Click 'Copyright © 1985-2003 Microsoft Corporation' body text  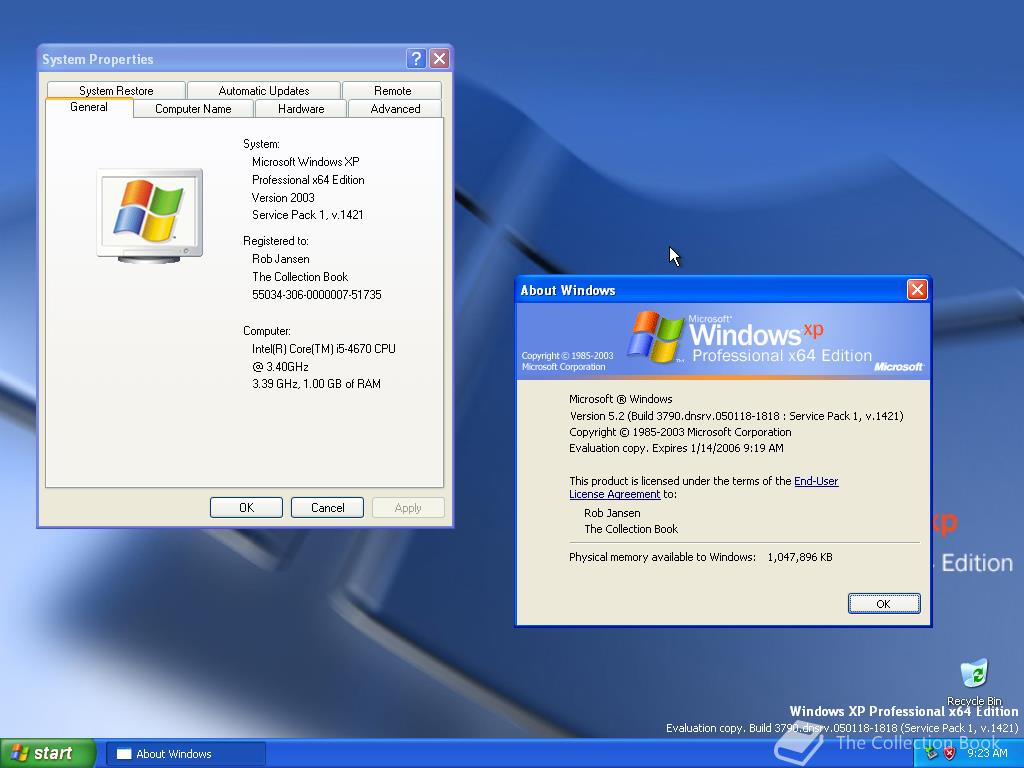(x=680, y=432)
